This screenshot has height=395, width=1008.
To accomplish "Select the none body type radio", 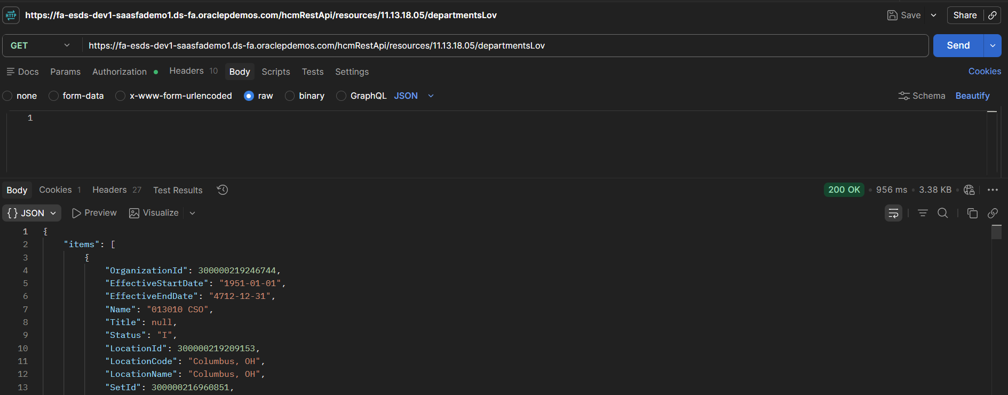I will (7, 96).
